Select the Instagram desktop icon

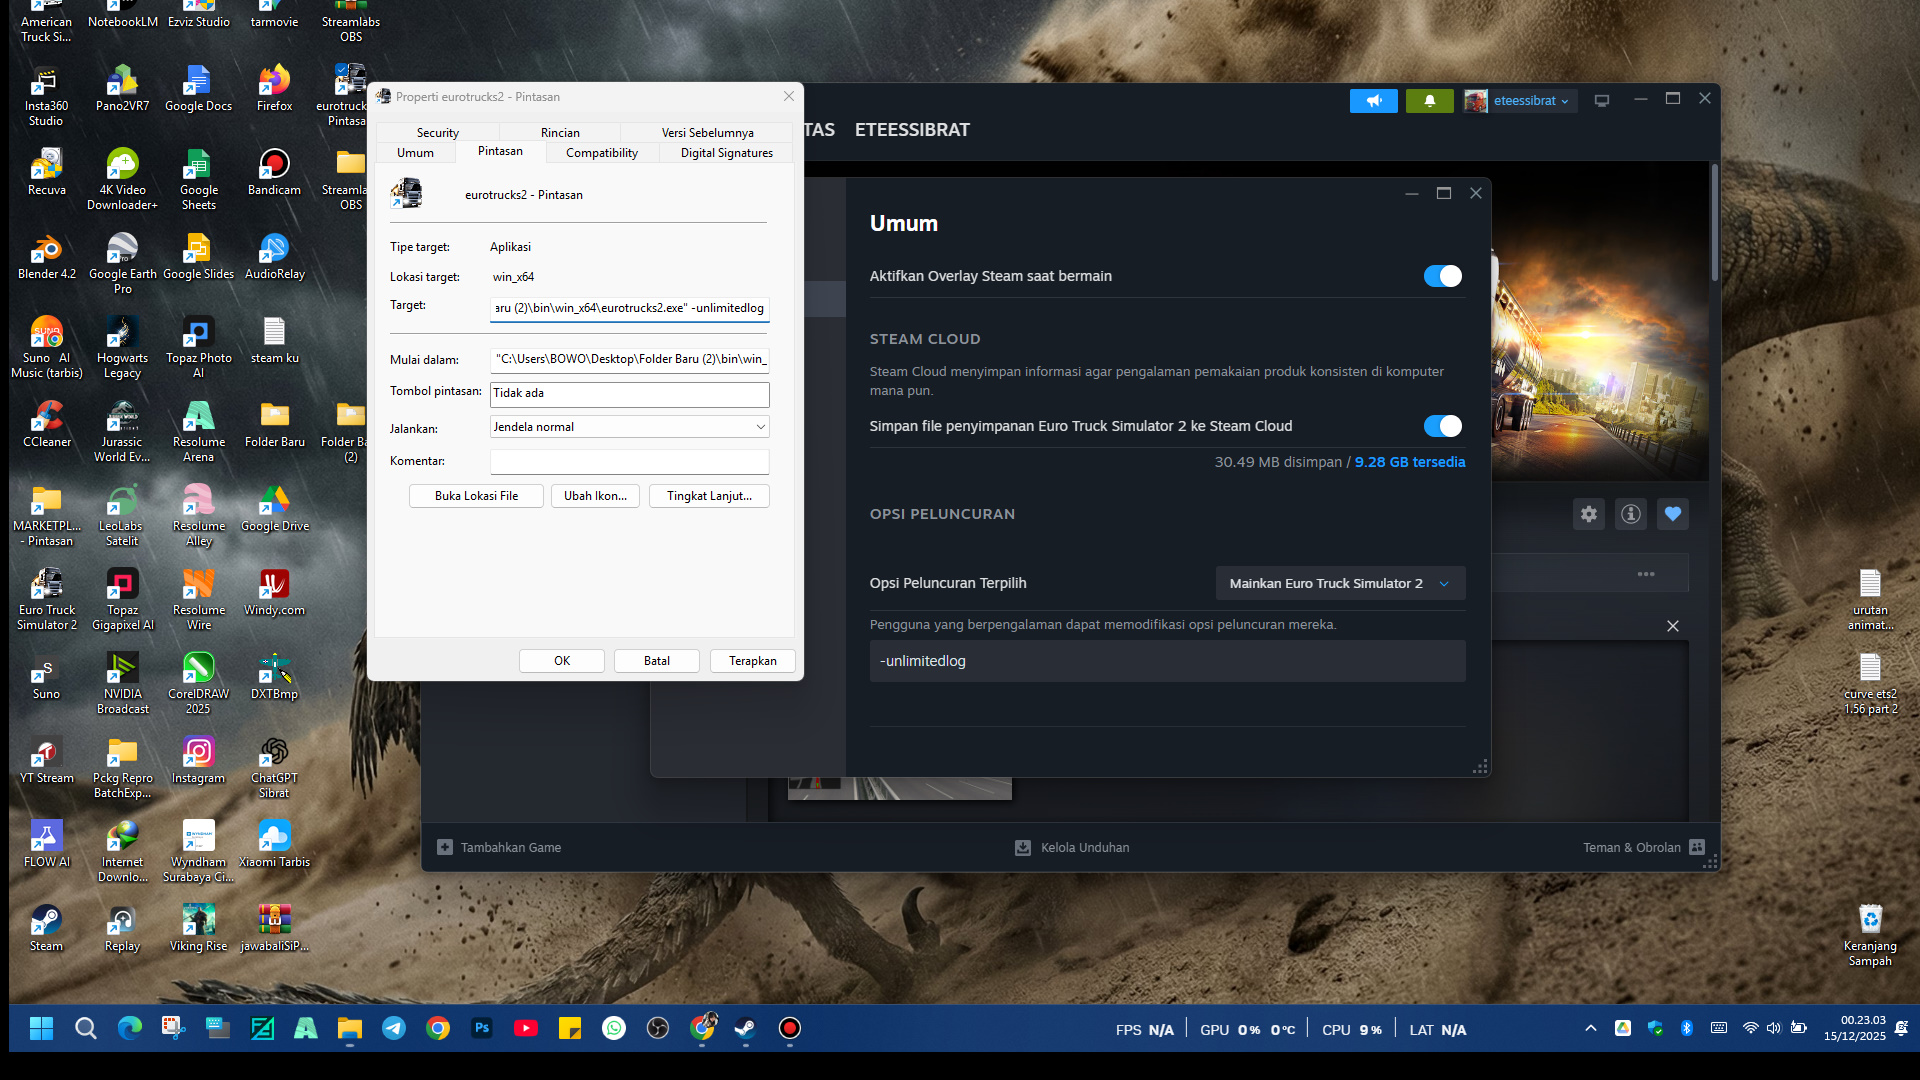tap(198, 760)
